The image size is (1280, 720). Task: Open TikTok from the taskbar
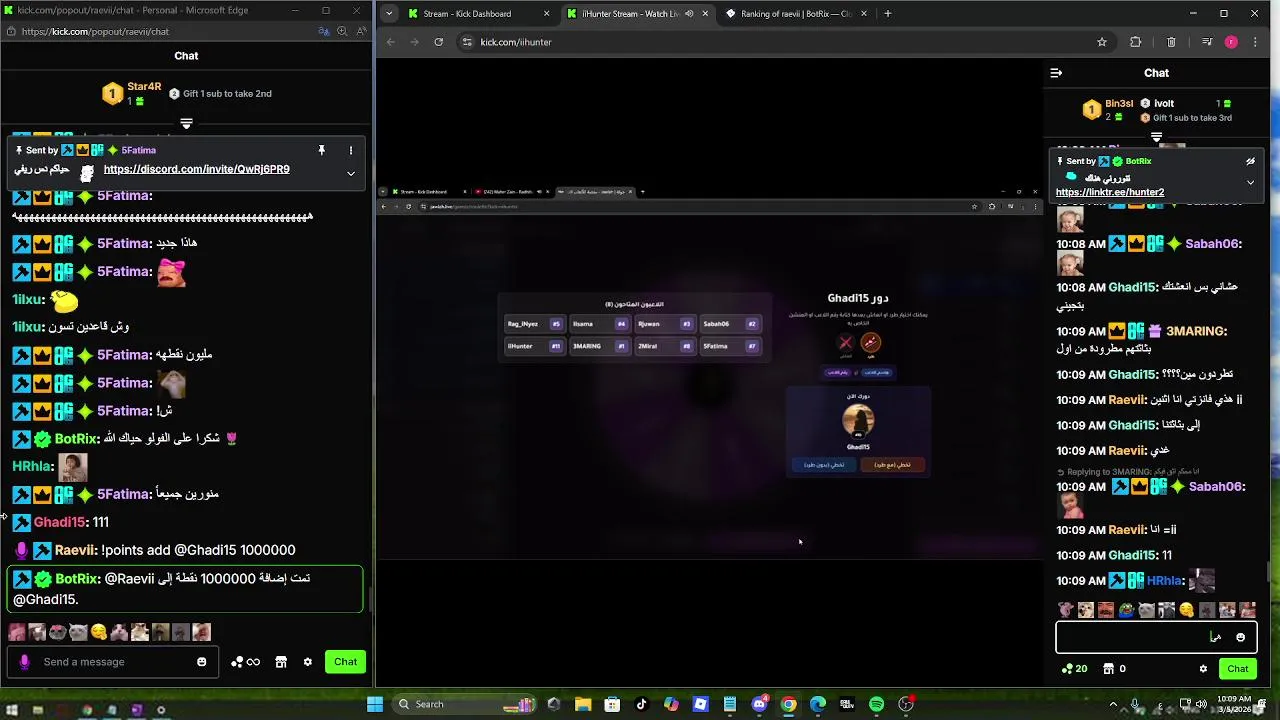pyautogui.click(x=642, y=705)
